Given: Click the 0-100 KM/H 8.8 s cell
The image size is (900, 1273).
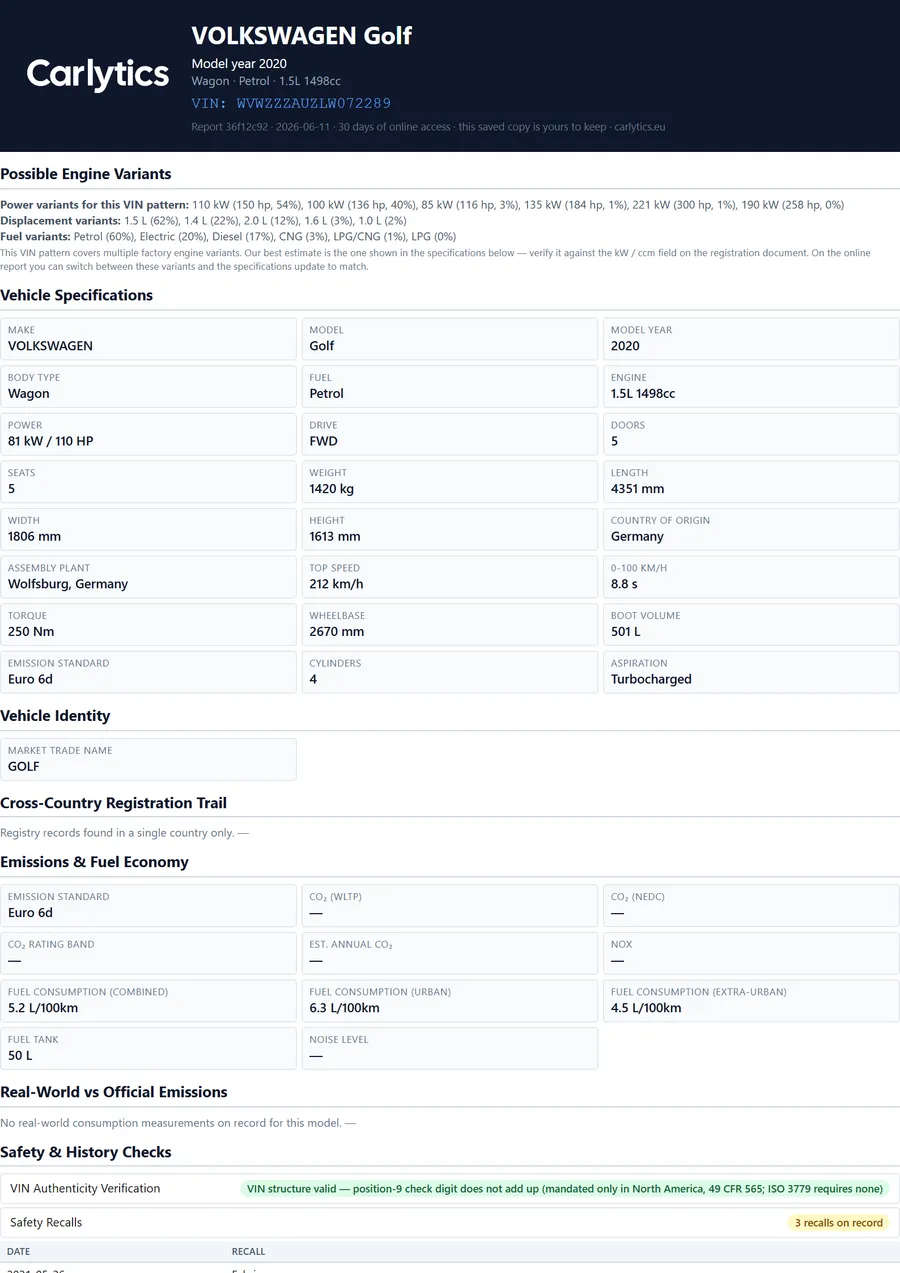Looking at the screenshot, I should pos(751,577).
